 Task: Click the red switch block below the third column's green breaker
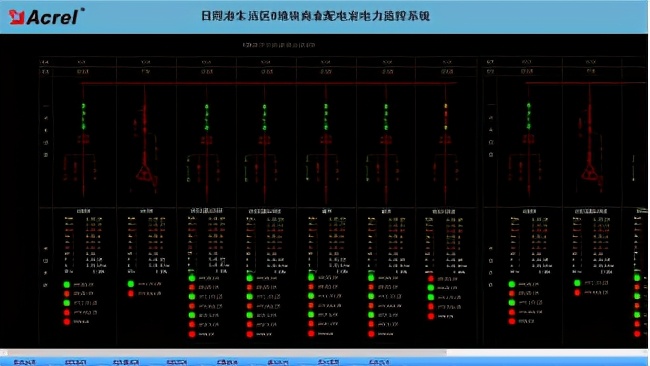[x=206, y=140]
